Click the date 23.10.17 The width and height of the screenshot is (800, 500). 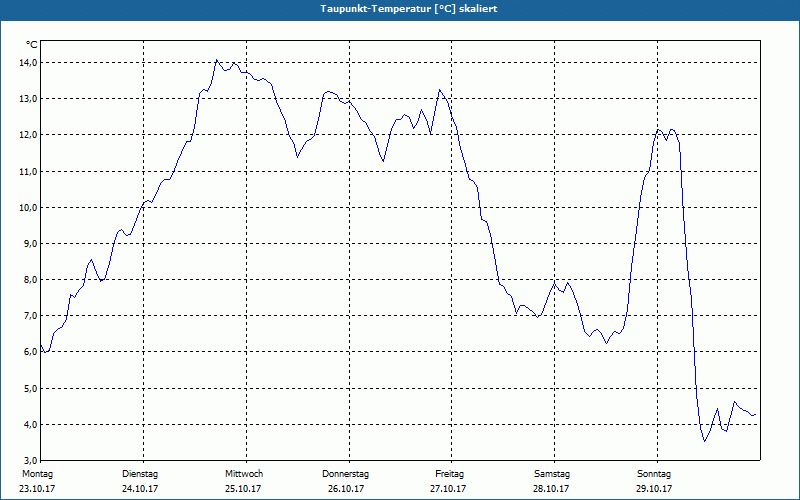pyautogui.click(x=37, y=489)
